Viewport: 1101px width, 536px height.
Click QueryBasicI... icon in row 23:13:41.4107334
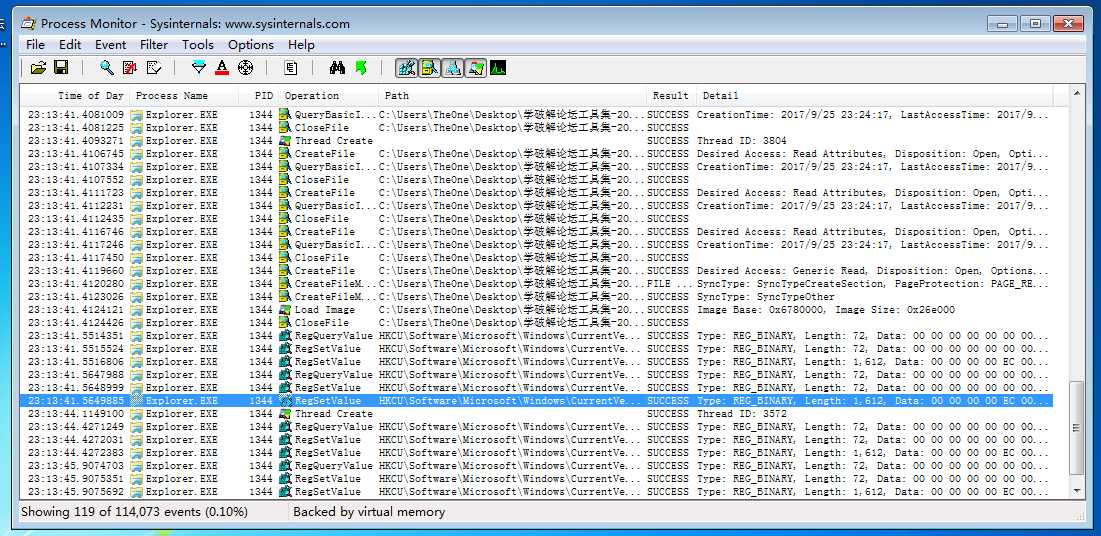click(284, 166)
